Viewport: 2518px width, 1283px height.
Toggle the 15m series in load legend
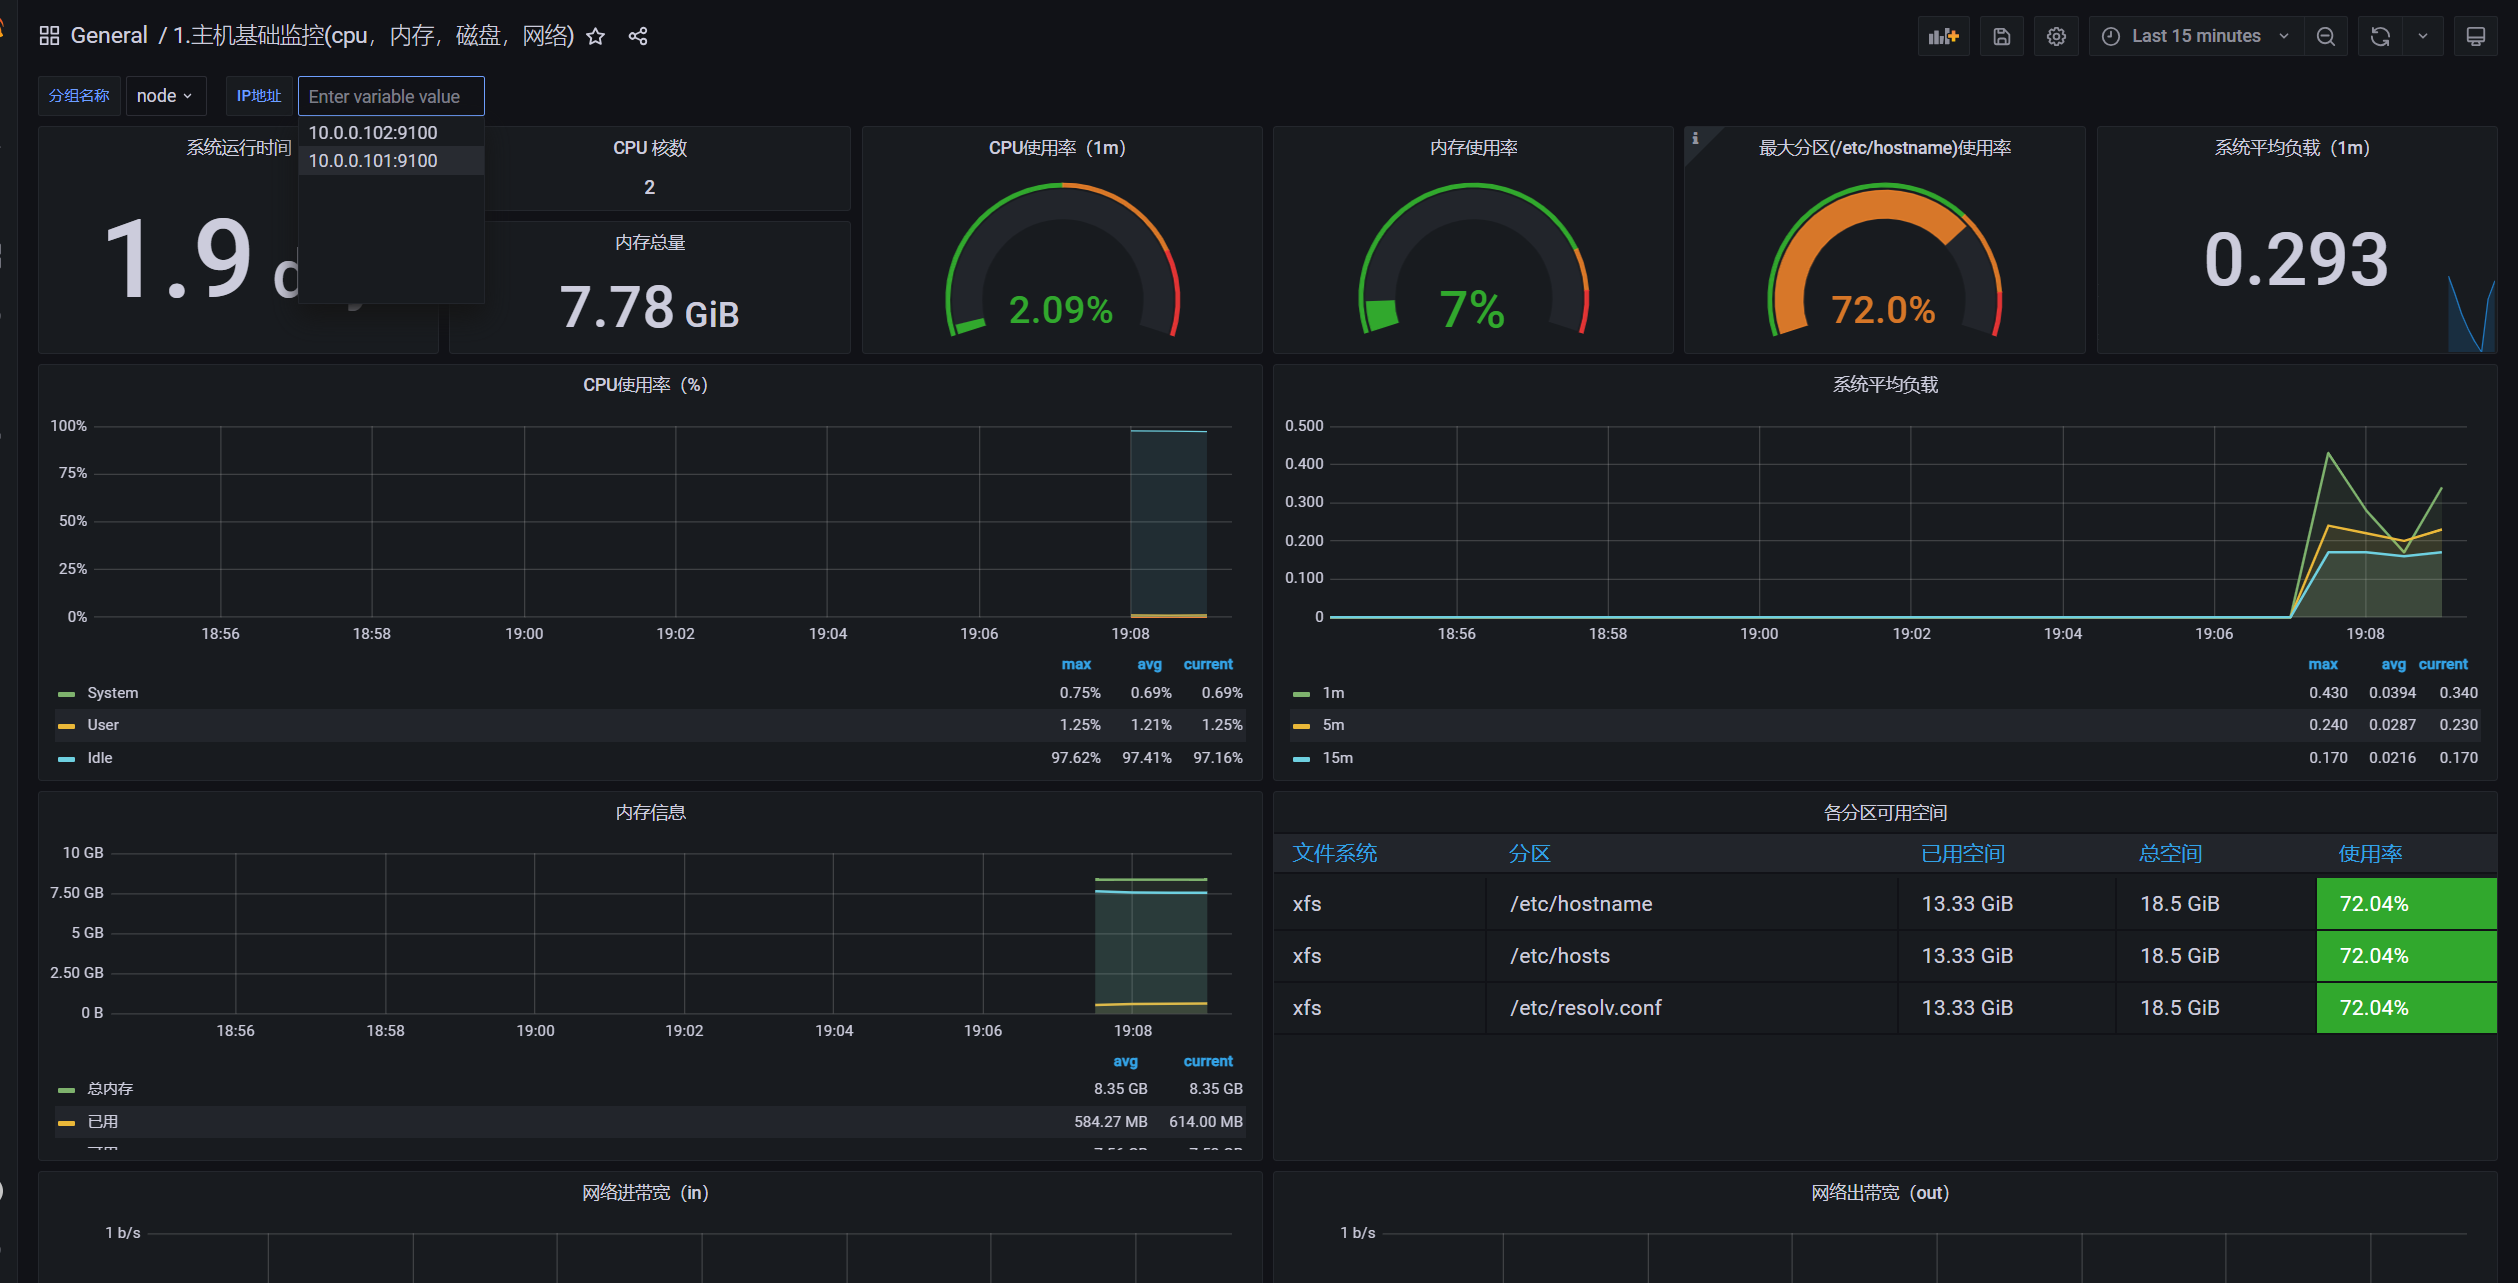point(1338,758)
